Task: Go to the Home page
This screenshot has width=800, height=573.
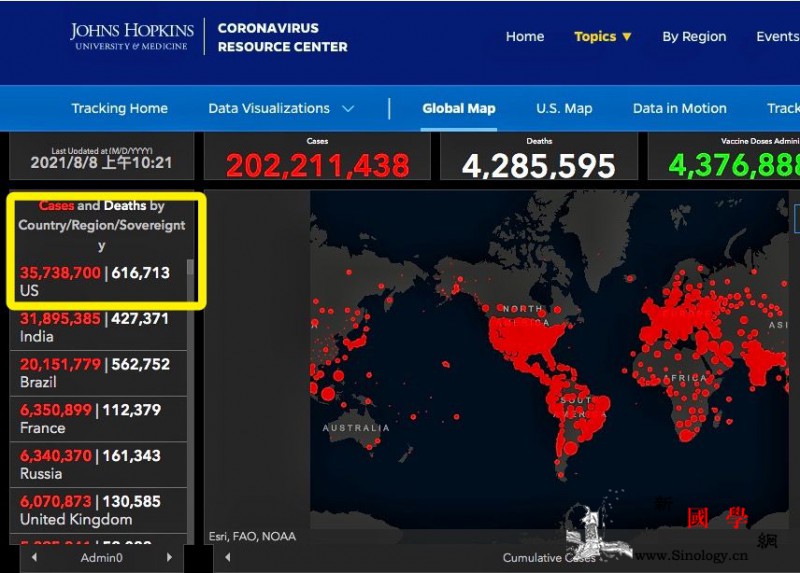Action: (x=524, y=37)
